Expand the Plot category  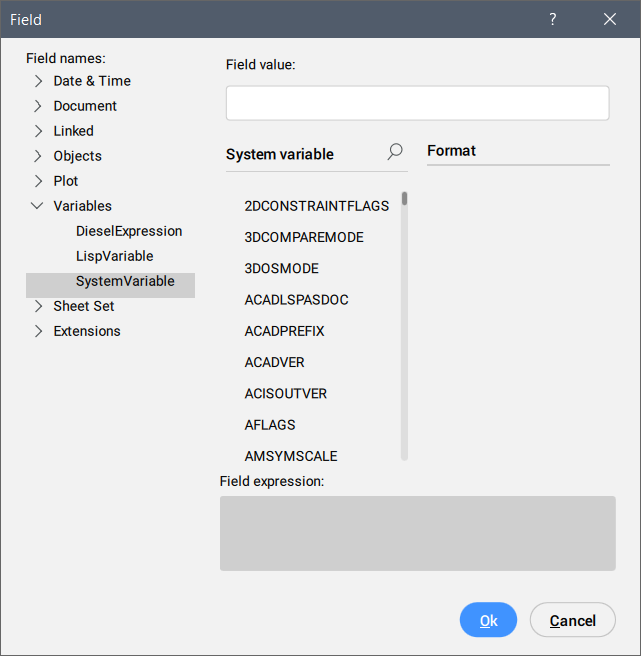point(38,181)
